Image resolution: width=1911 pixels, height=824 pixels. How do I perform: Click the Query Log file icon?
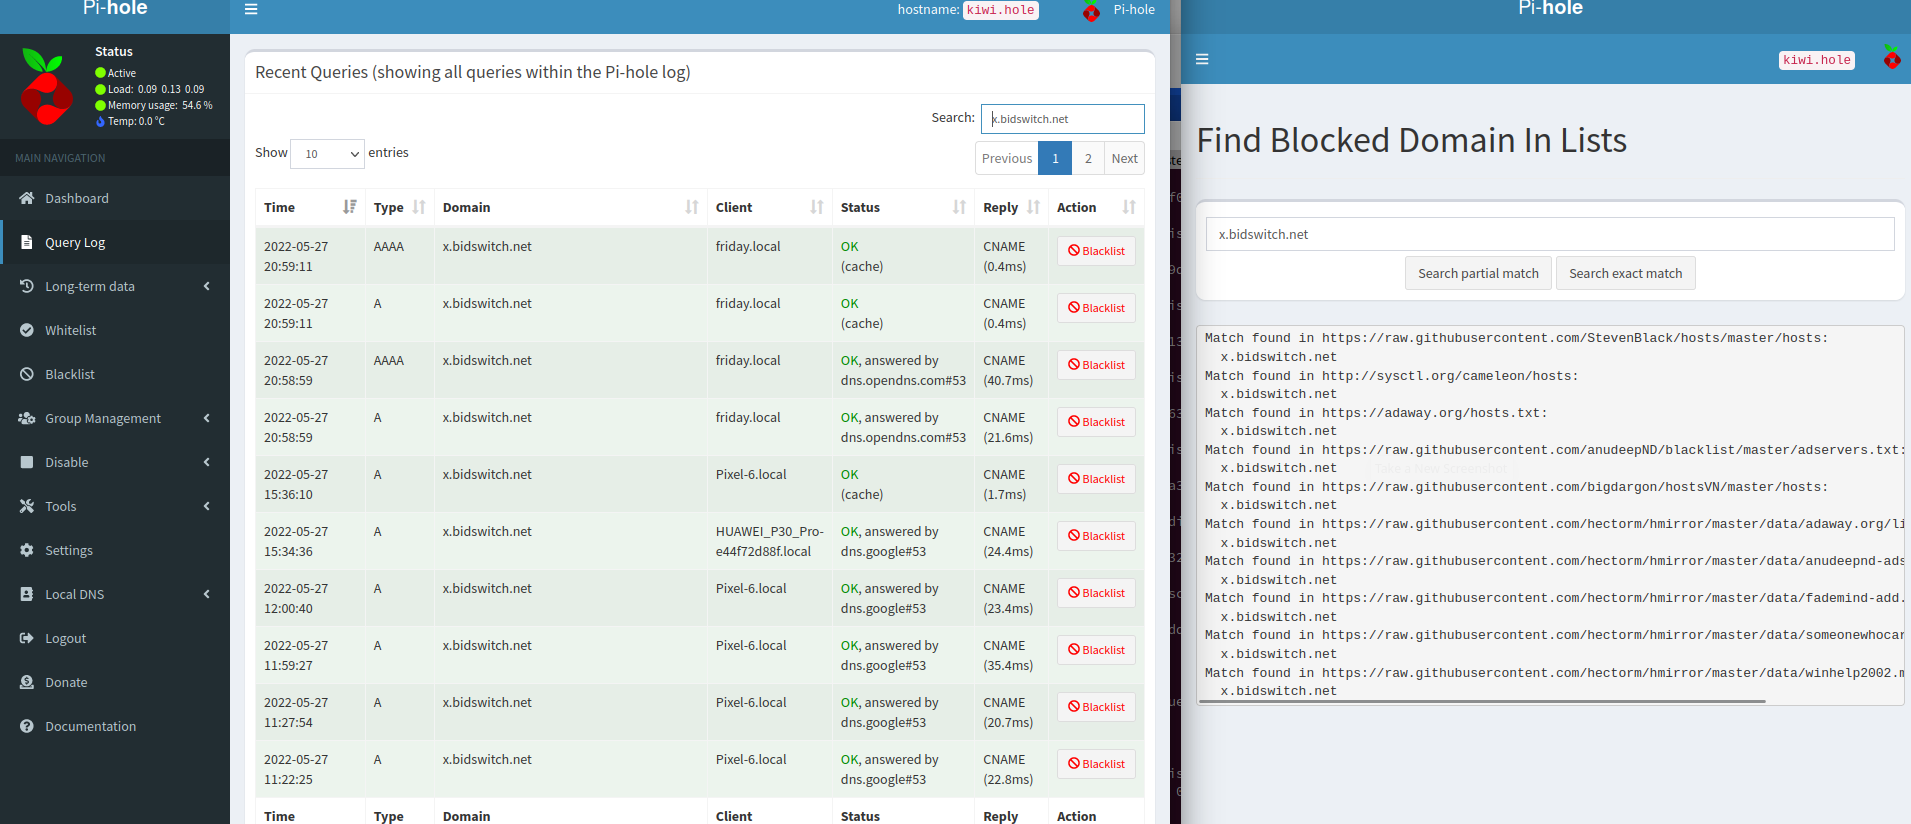pyautogui.click(x=27, y=242)
